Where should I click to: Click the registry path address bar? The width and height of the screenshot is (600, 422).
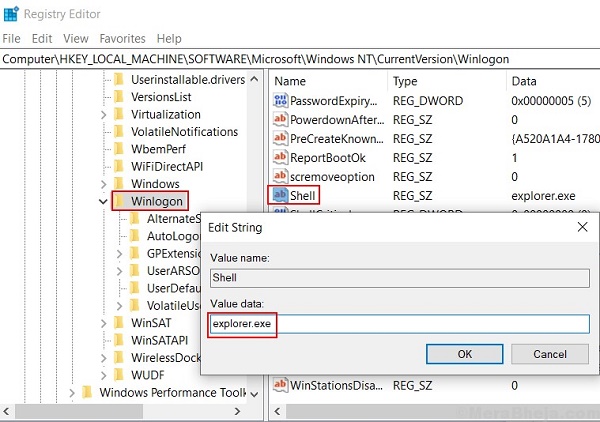coord(300,59)
